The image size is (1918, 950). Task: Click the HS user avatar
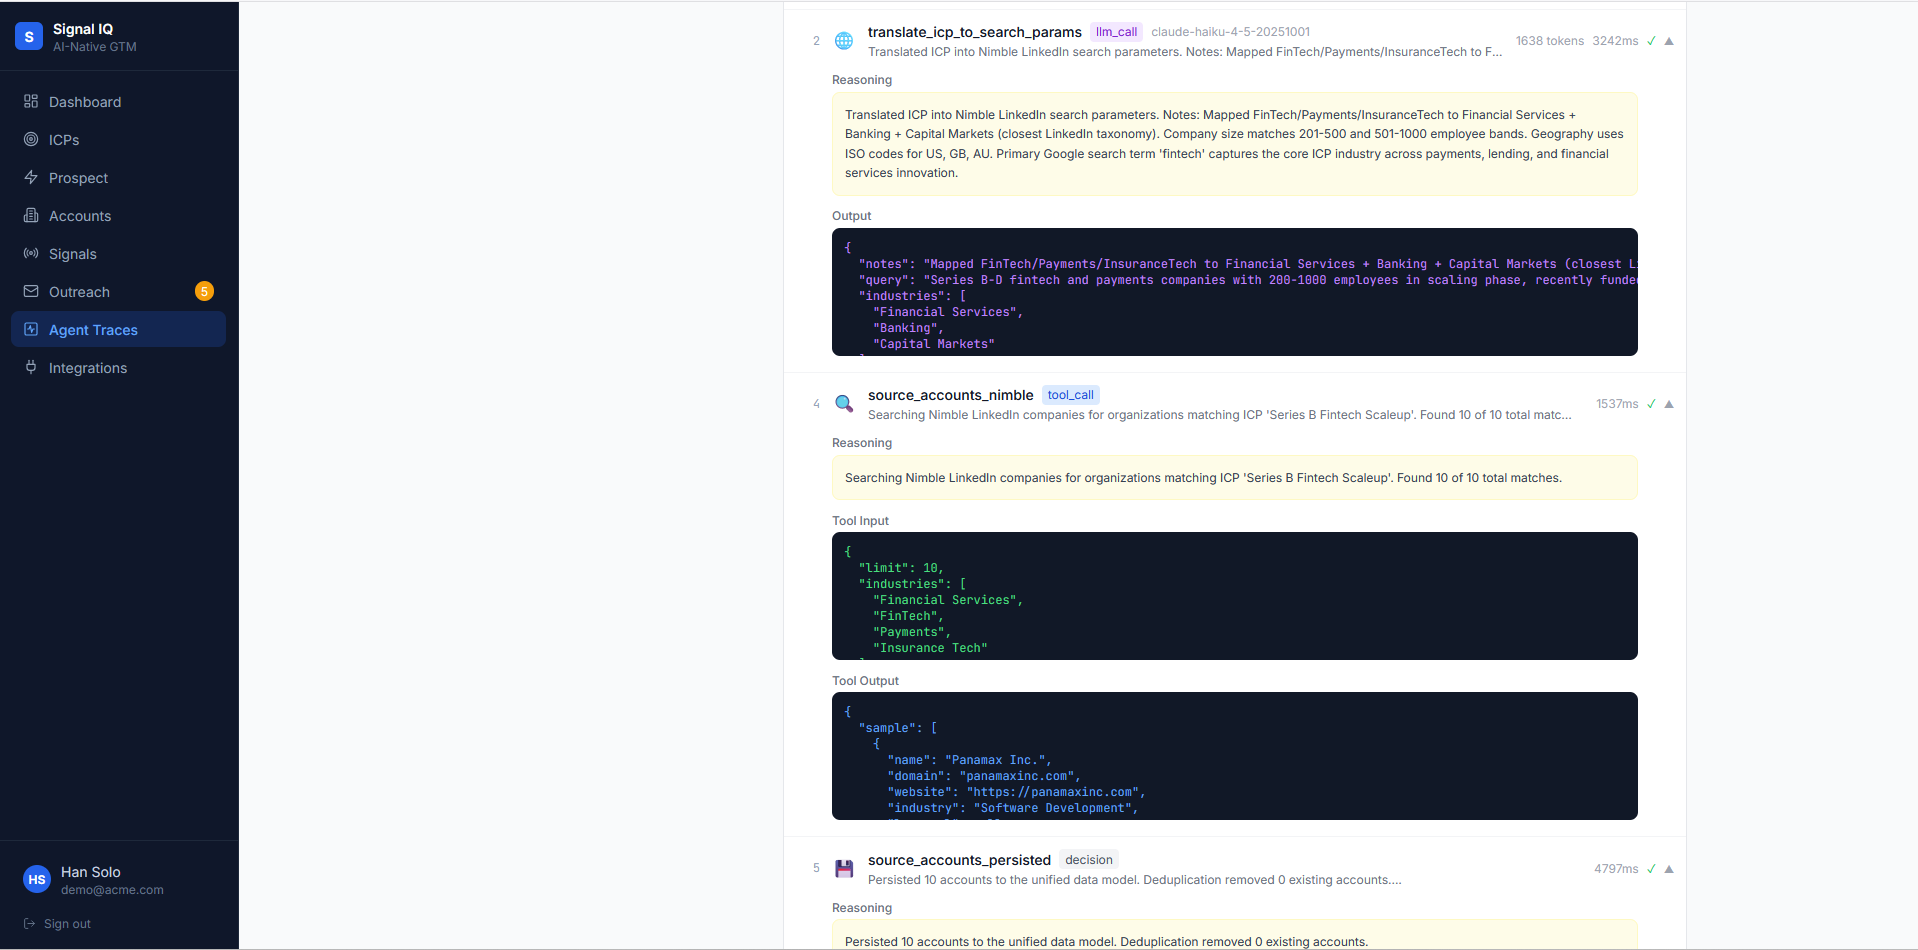pyautogui.click(x=37, y=880)
